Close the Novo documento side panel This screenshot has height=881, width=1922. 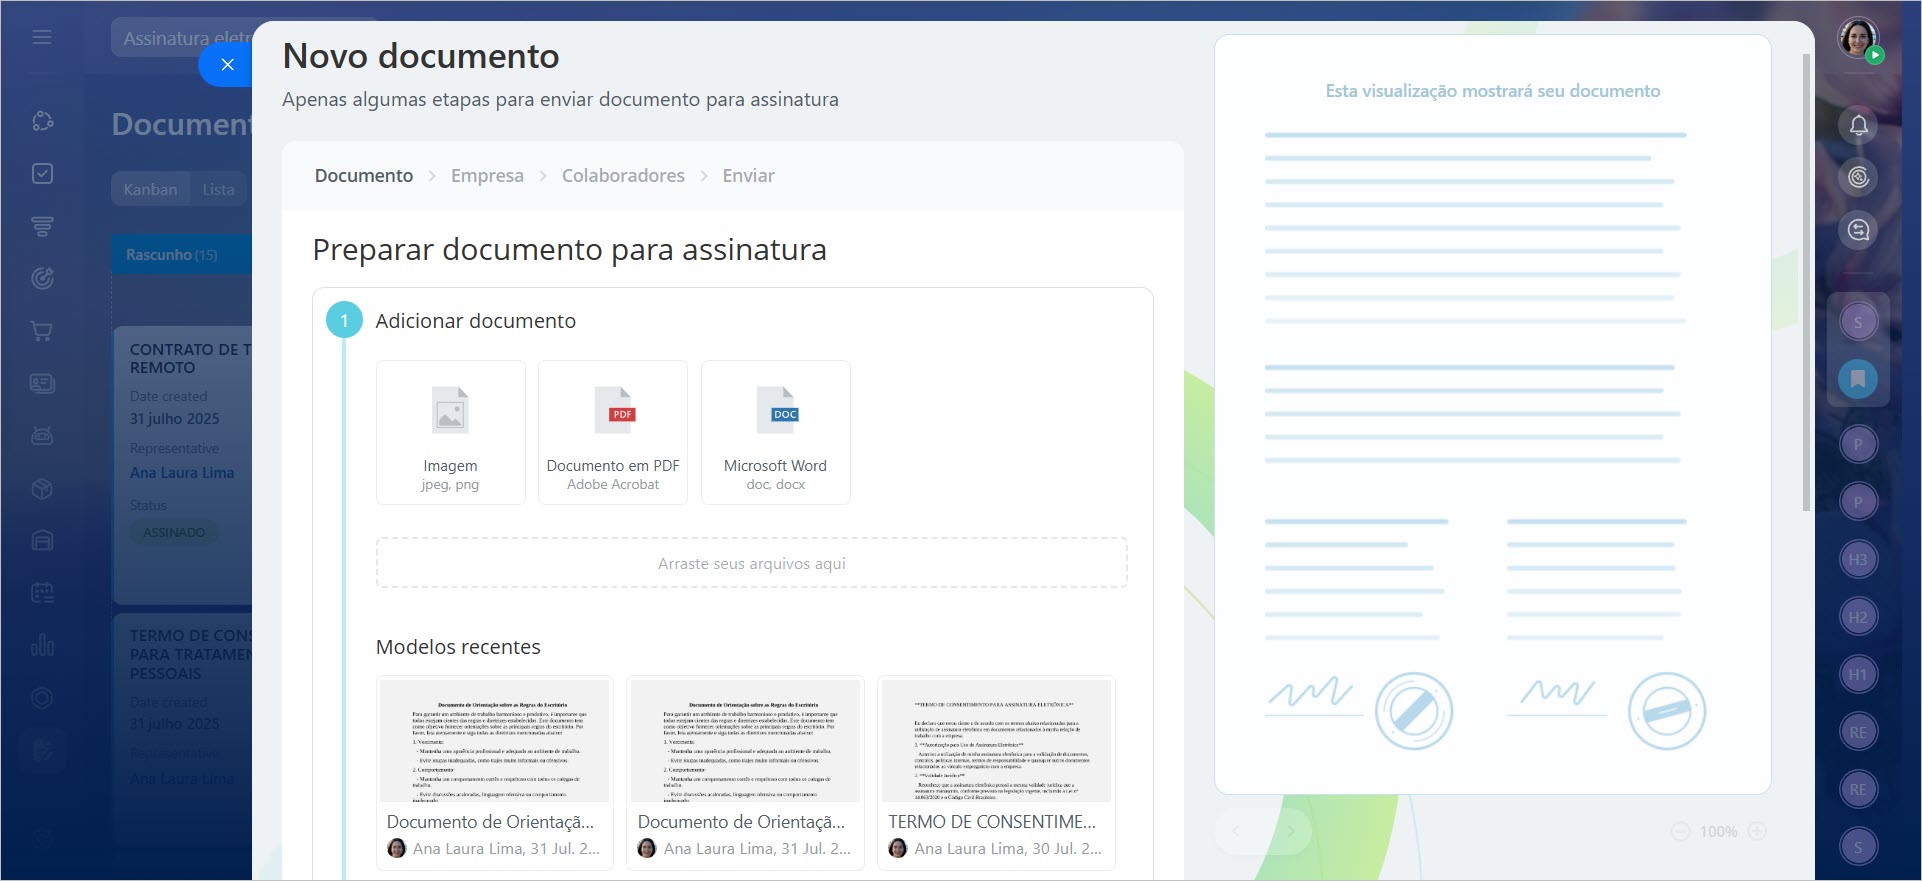point(227,65)
